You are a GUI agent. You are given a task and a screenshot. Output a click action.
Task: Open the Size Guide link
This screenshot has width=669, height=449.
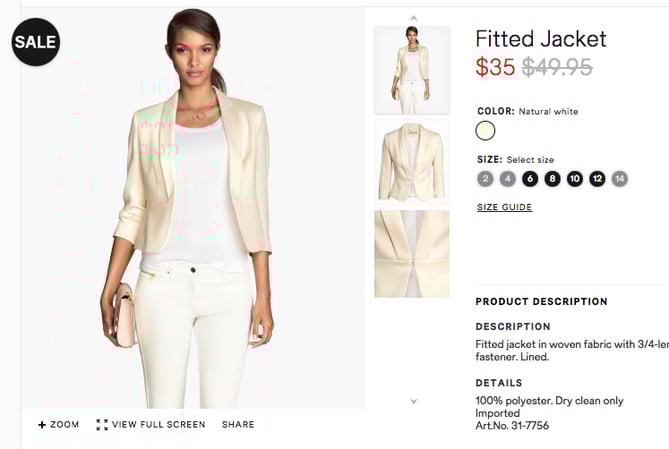click(x=504, y=208)
